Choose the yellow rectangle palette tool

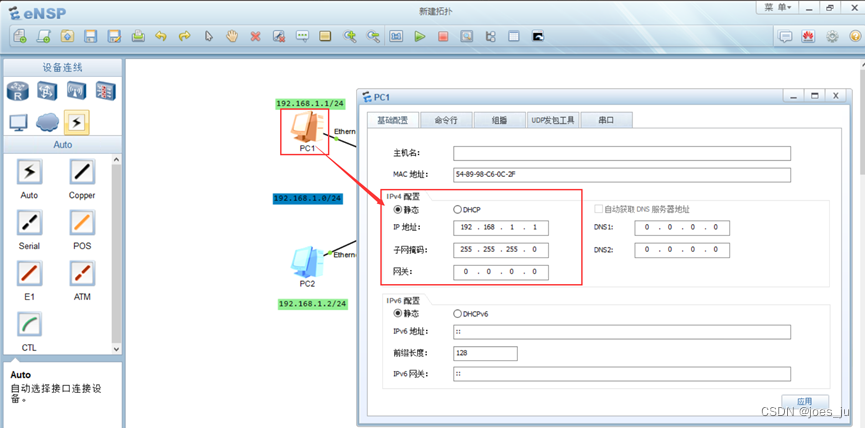coord(325,36)
